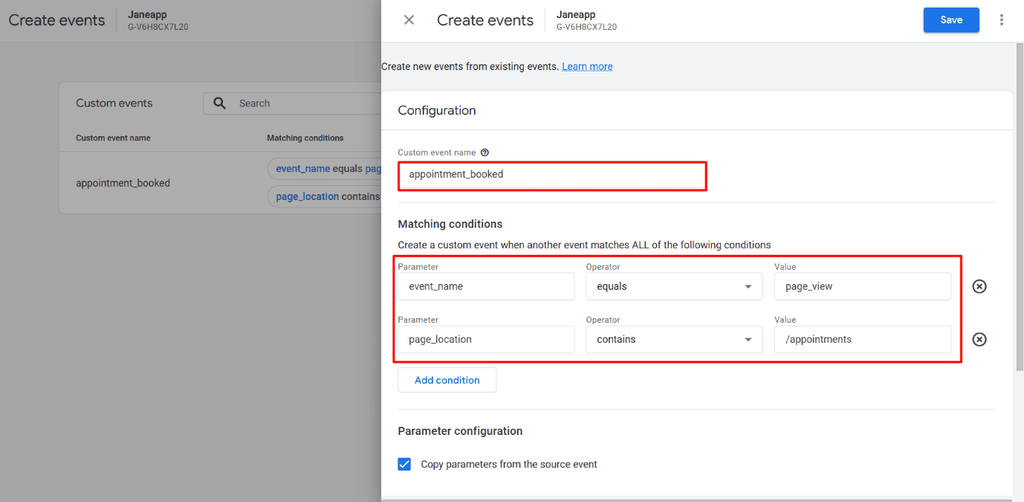
Task: Click the Parameter configuration heading
Action: 460,431
